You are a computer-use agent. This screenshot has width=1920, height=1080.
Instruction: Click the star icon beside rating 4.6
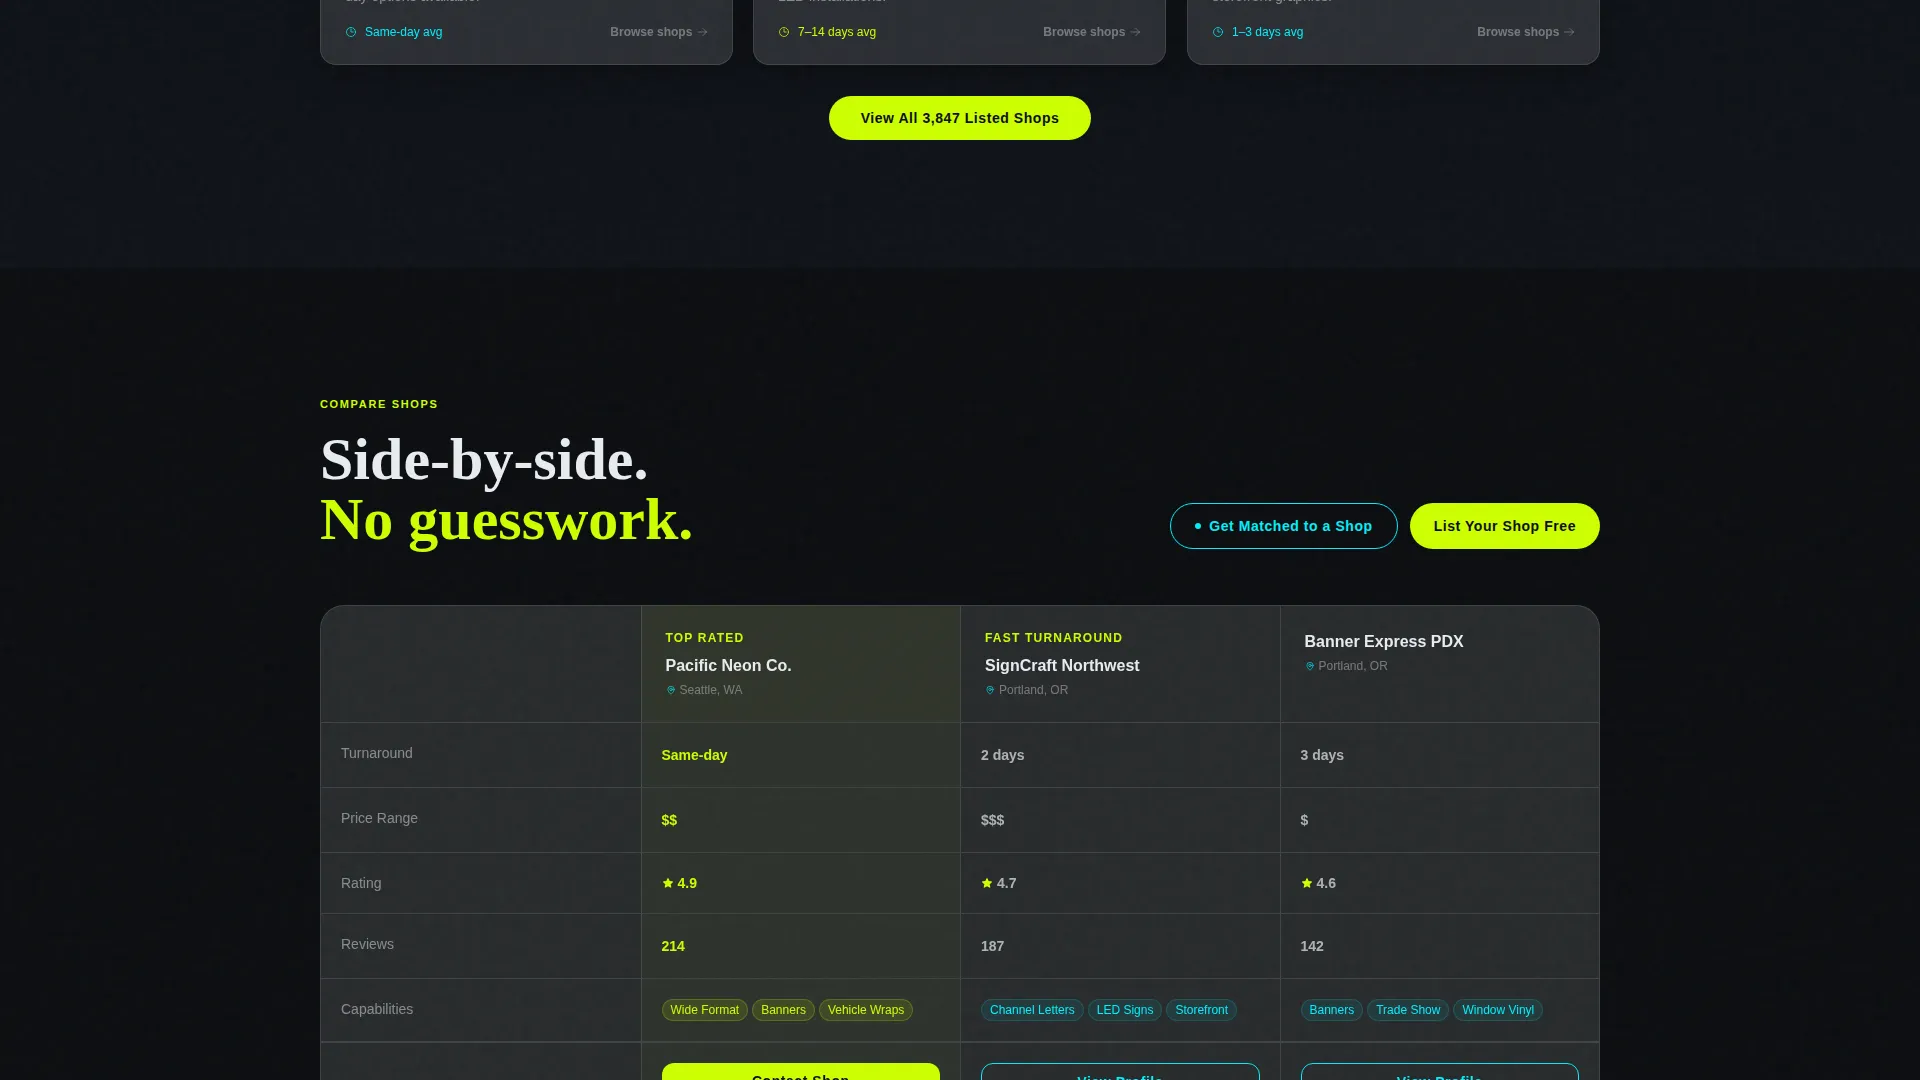(x=1307, y=883)
